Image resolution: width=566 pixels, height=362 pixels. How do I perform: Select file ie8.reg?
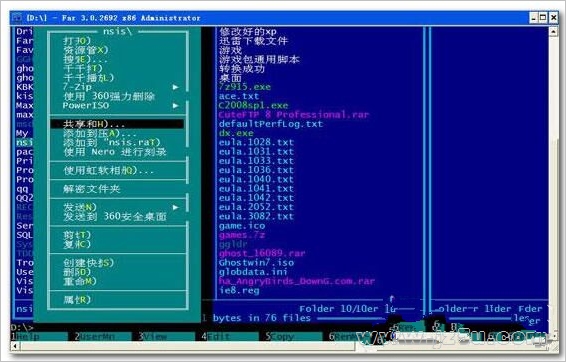click(239, 290)
